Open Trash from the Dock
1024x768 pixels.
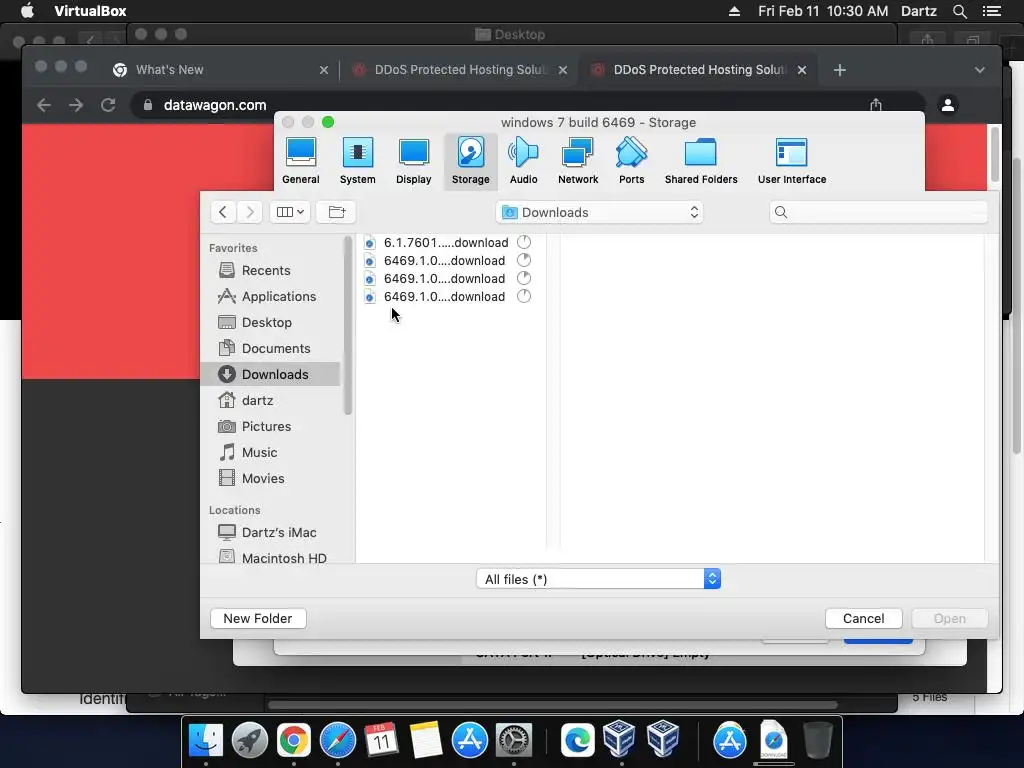click(x=818, y=741)
